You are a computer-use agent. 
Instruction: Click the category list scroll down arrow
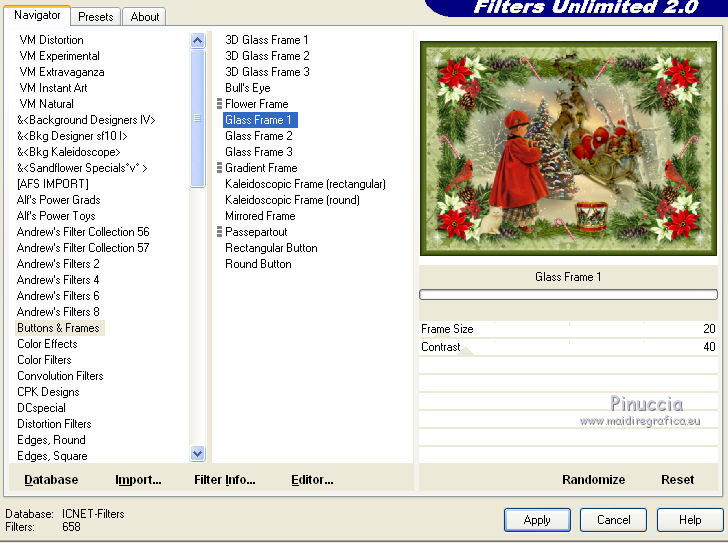click(x=197, y=453)
